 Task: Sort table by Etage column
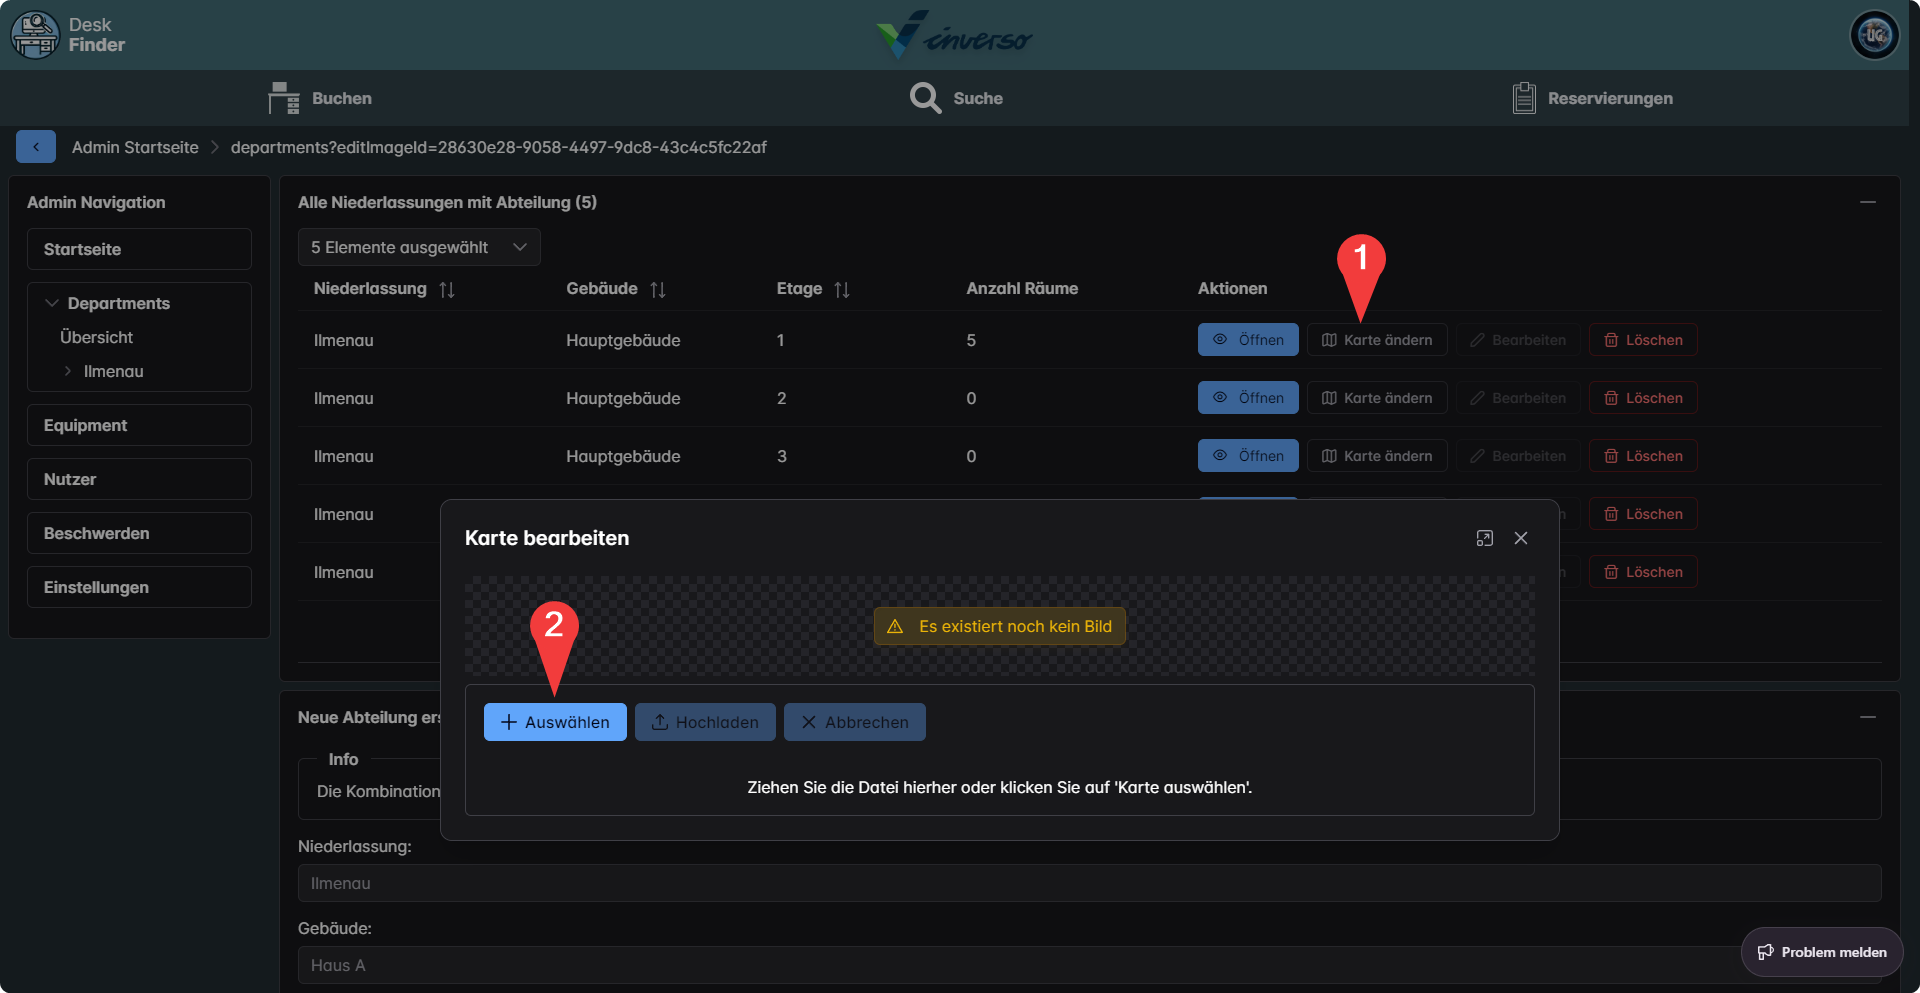842,289
